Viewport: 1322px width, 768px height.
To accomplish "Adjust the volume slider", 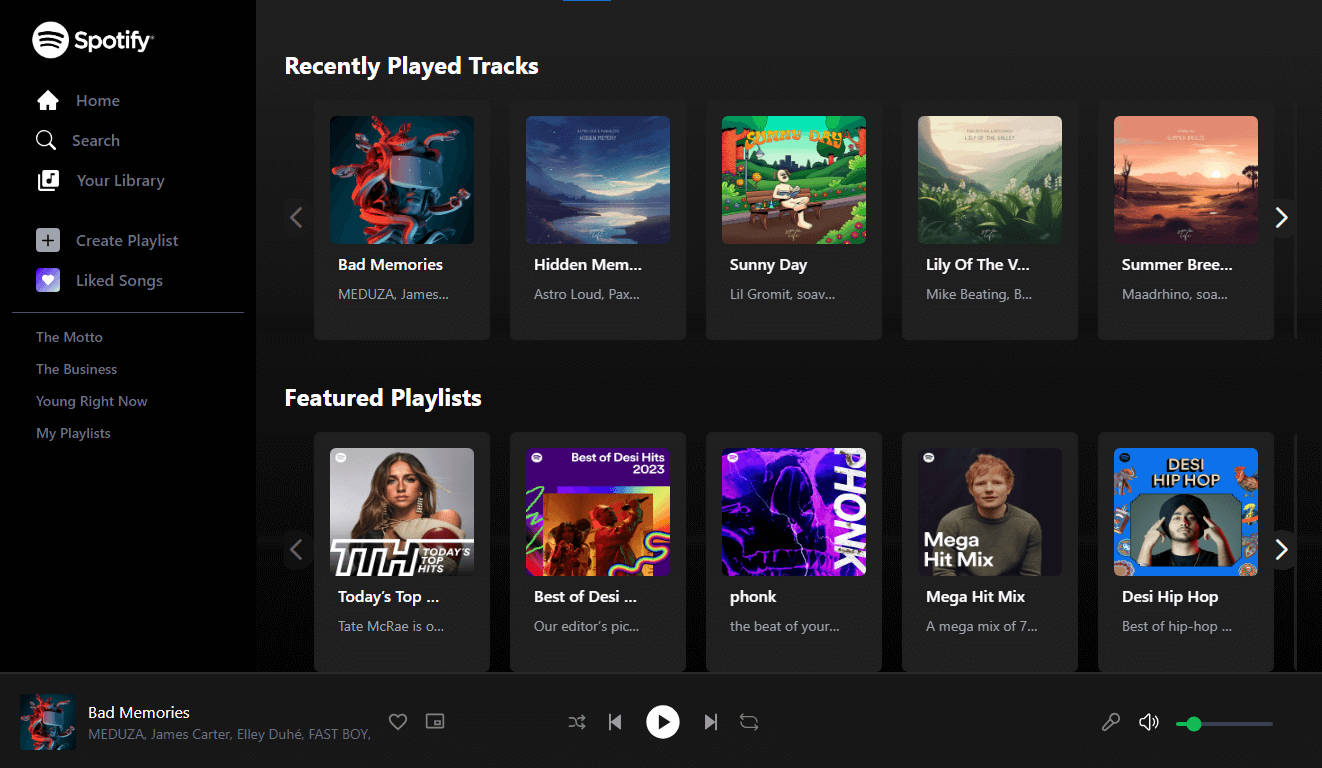I will click(x=1224, y=723).
